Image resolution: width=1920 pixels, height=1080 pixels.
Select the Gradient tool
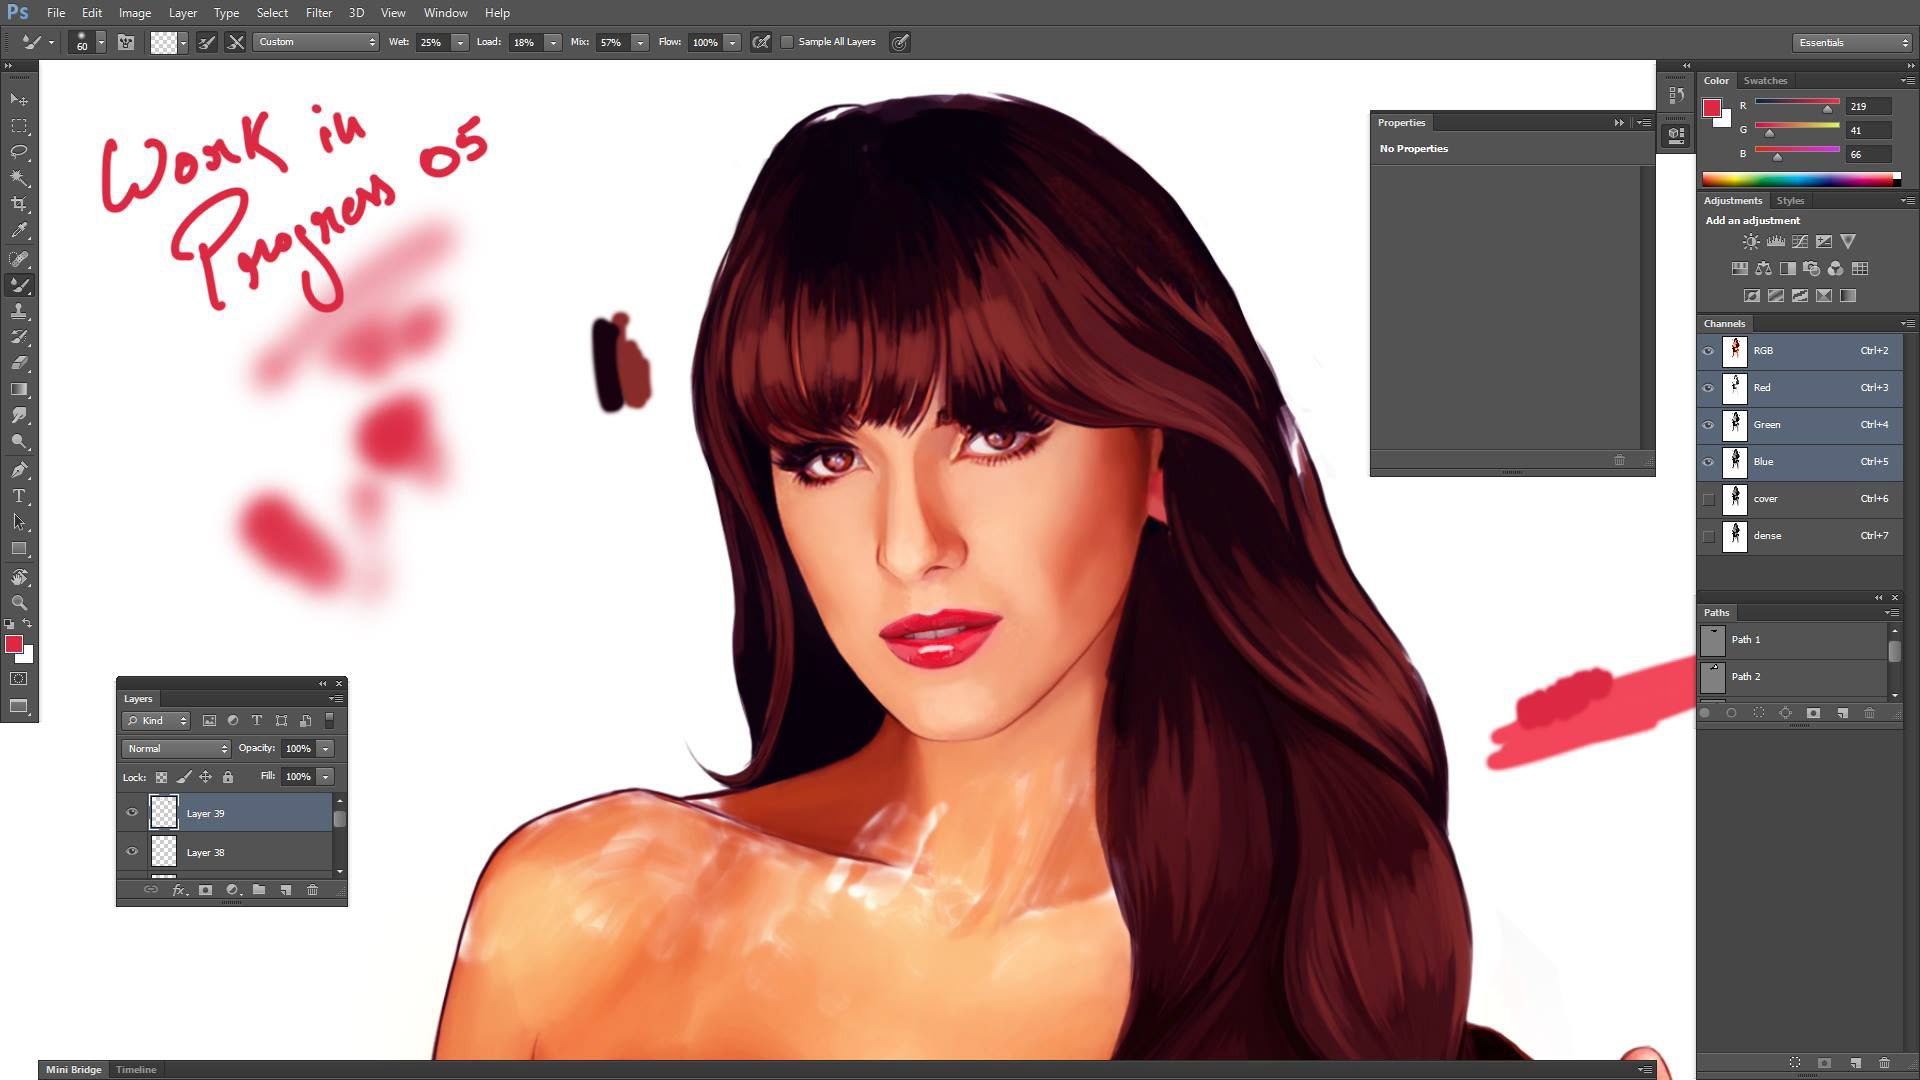coord(19,389)
